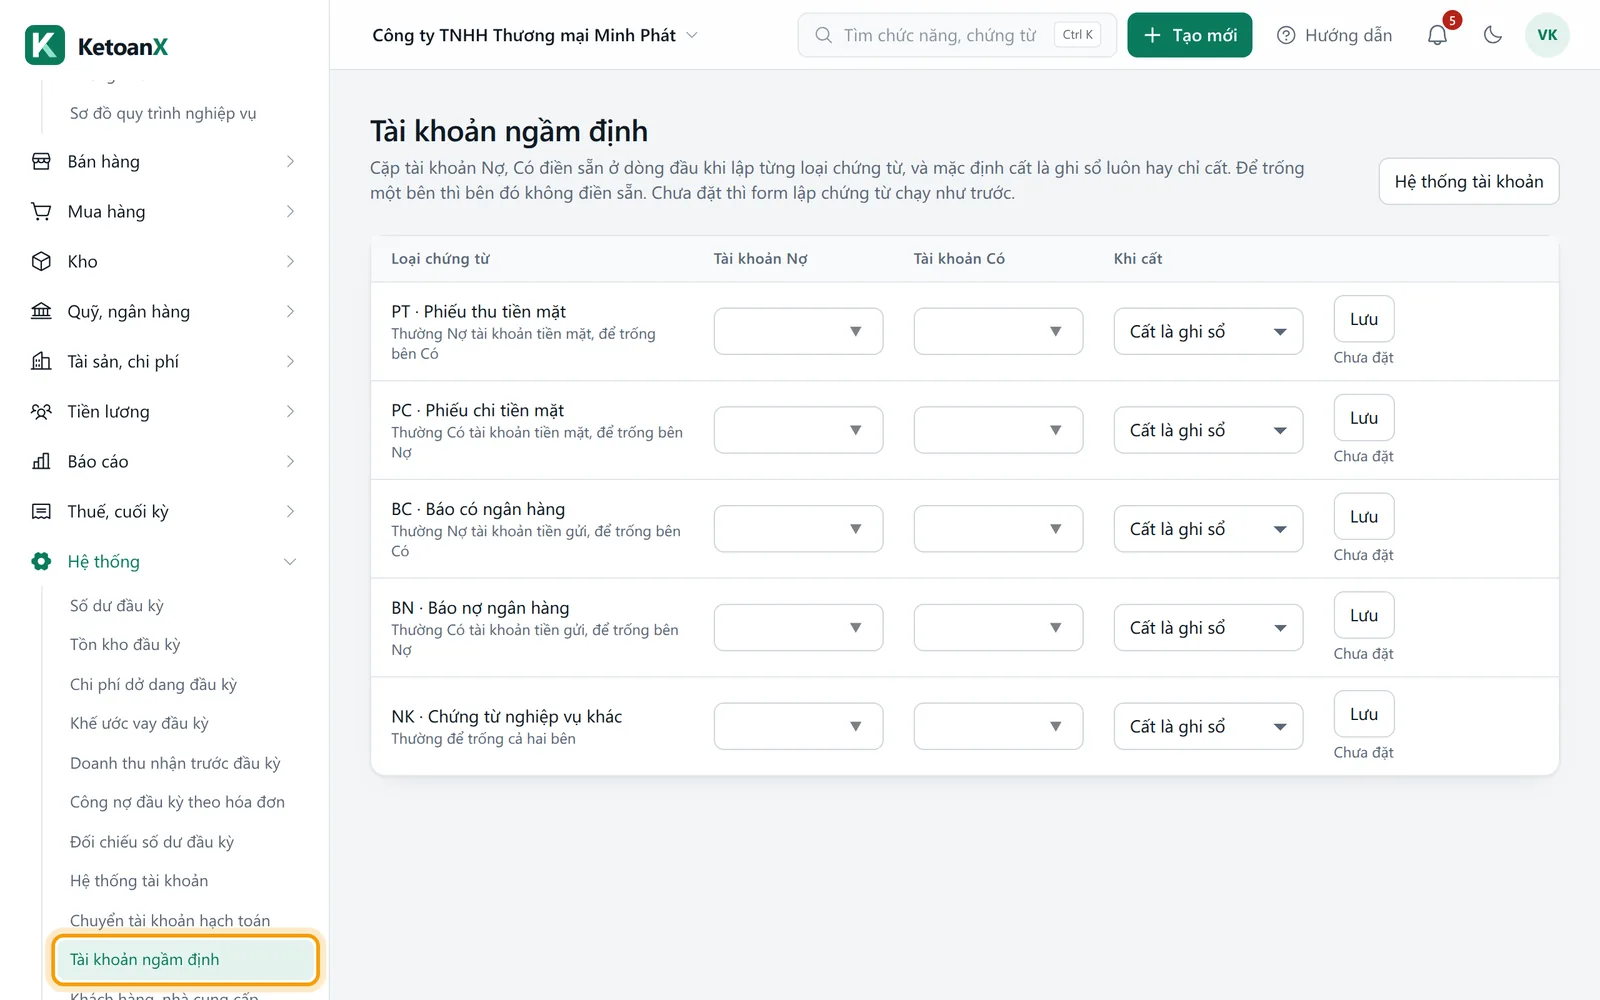Open Tài khoản Nợ dropdown for BN row

(x=798, y=628)
